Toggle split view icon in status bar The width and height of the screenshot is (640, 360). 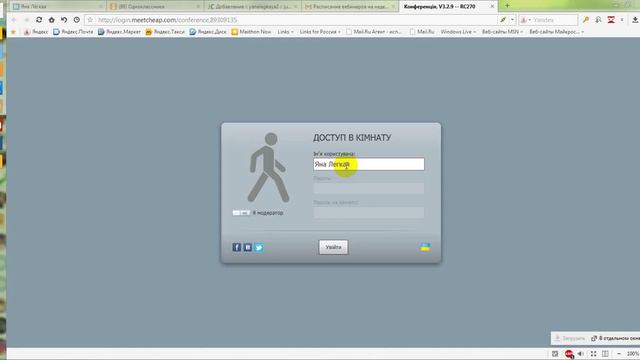pos(605,354)
